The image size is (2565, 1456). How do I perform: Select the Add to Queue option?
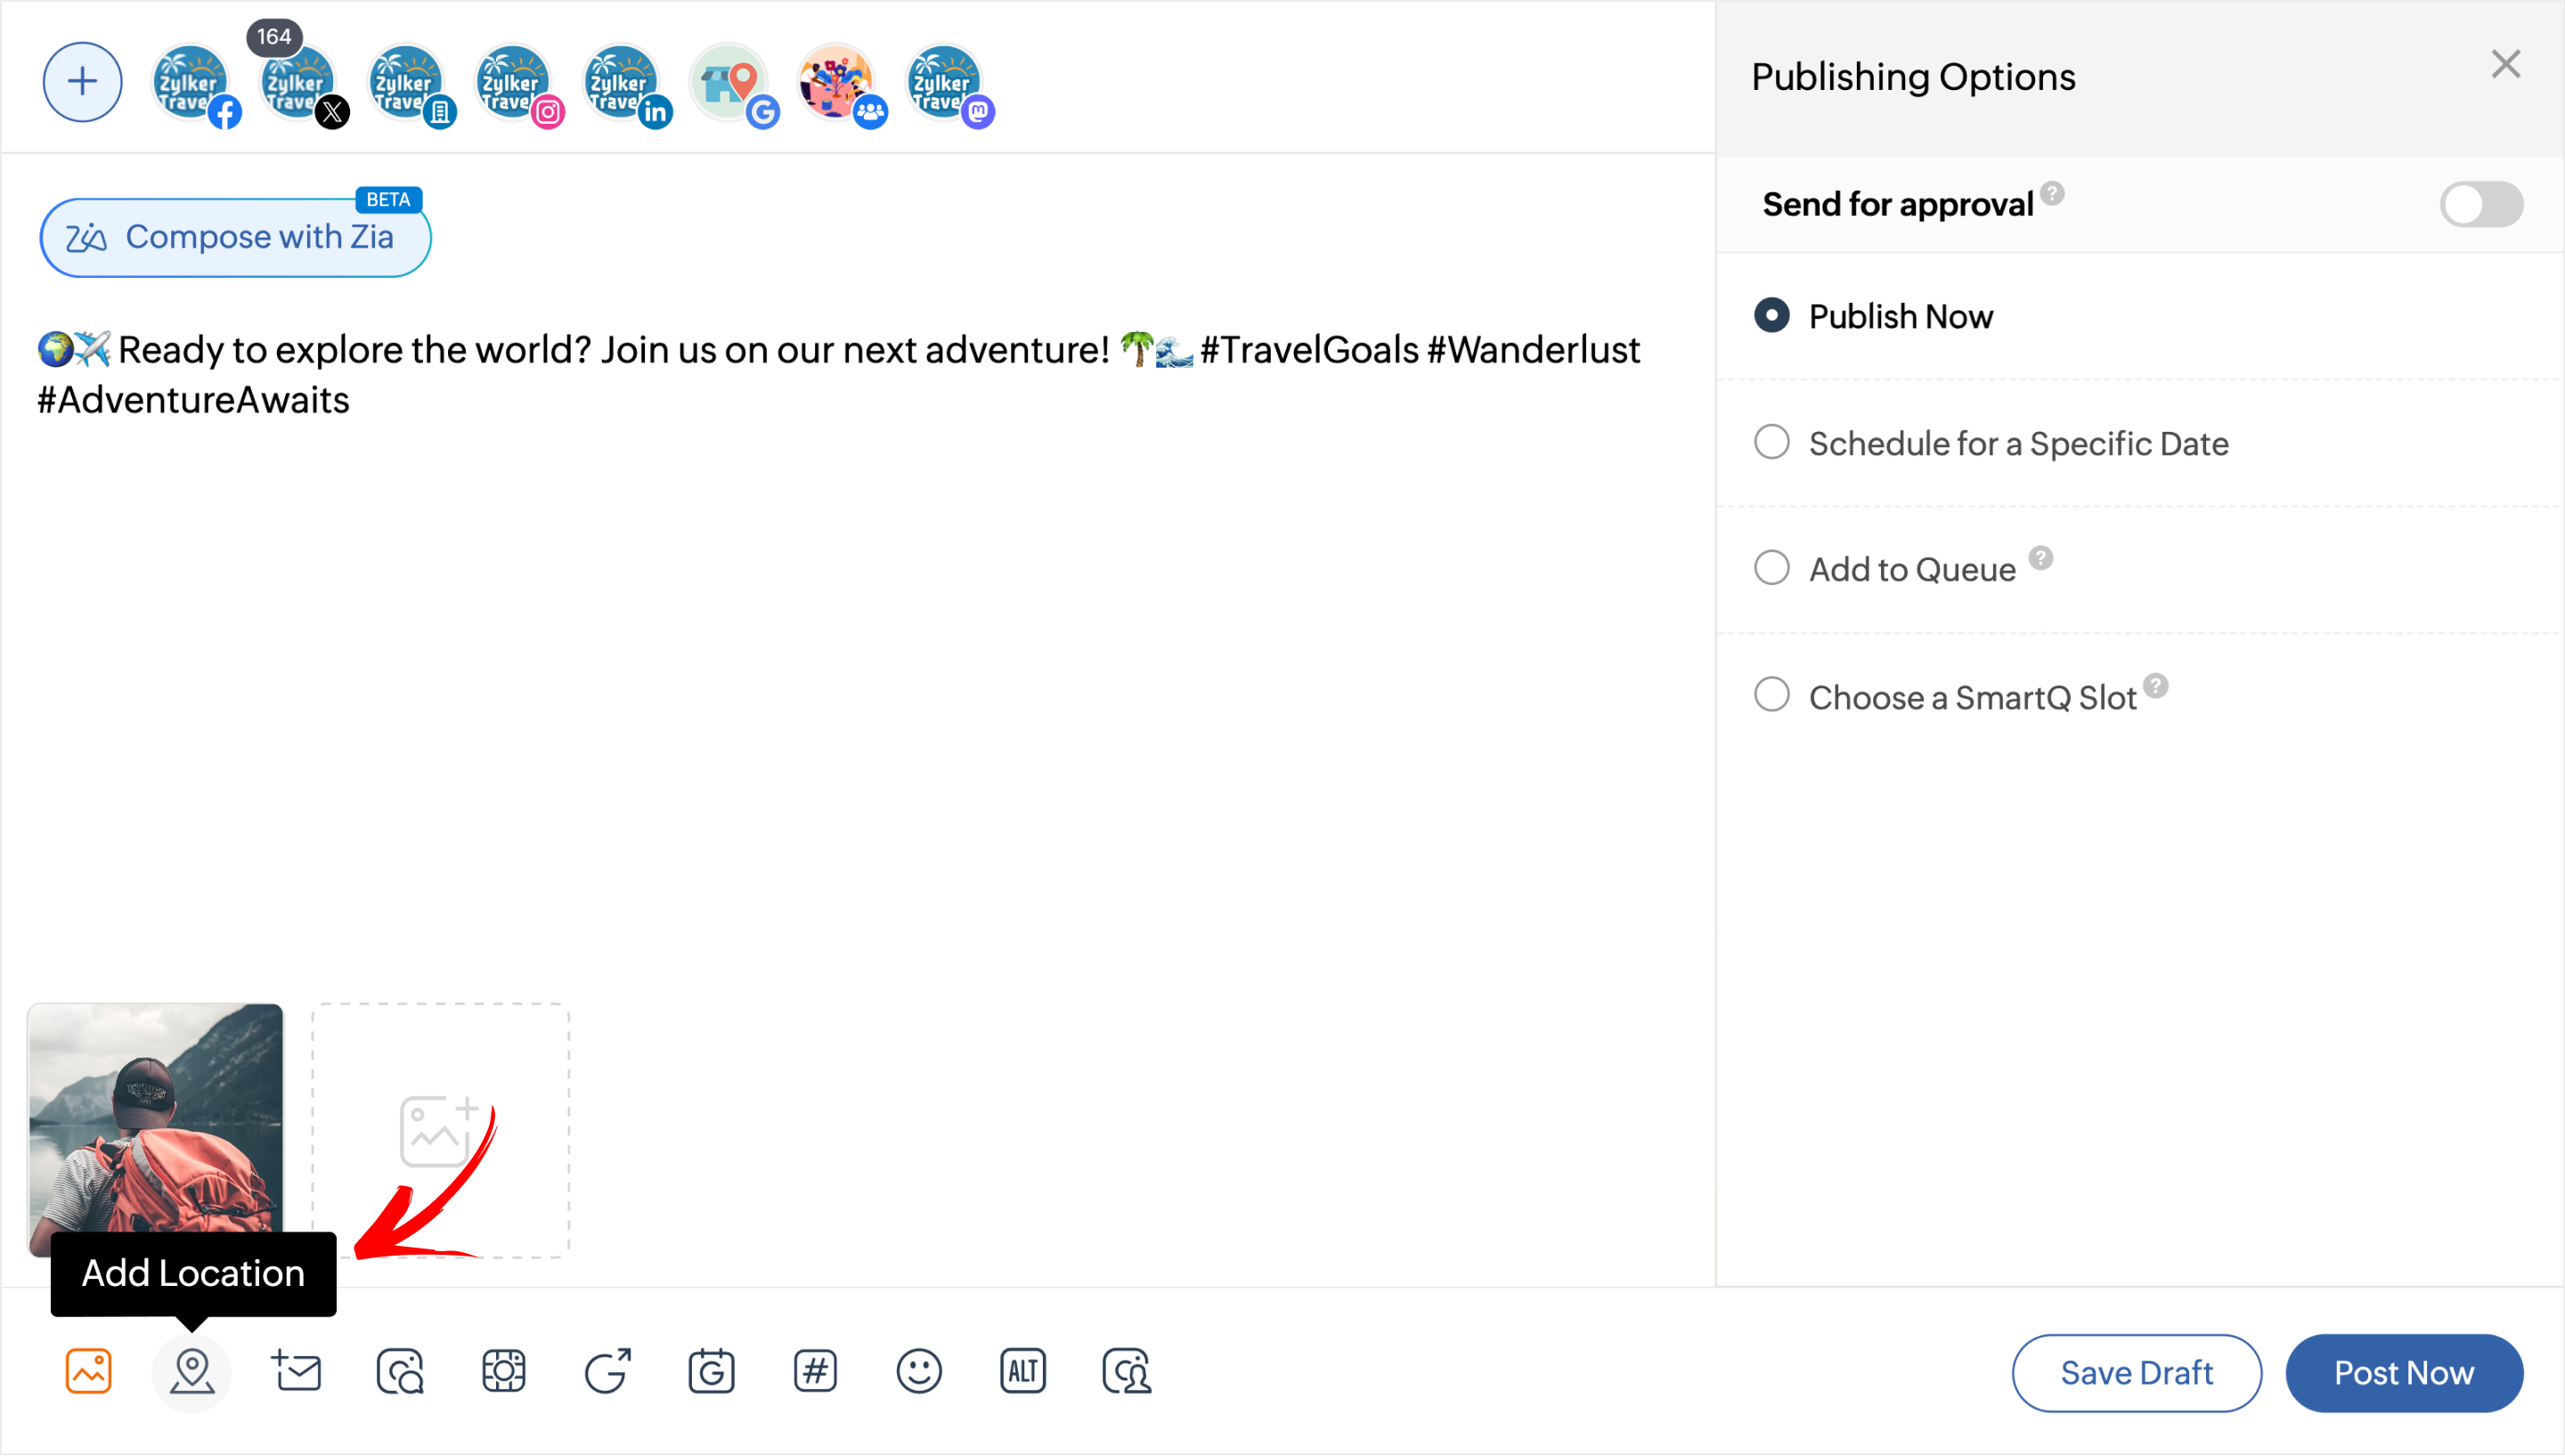click(x=1771, y=568)
